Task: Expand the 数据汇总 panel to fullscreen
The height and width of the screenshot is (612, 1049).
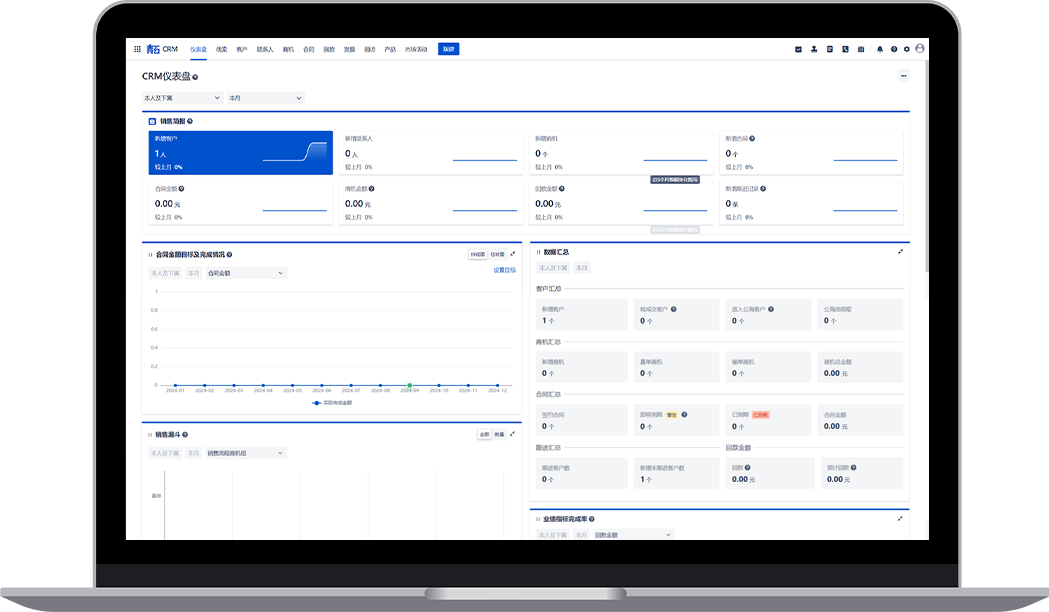Action: tap(900, 252)
